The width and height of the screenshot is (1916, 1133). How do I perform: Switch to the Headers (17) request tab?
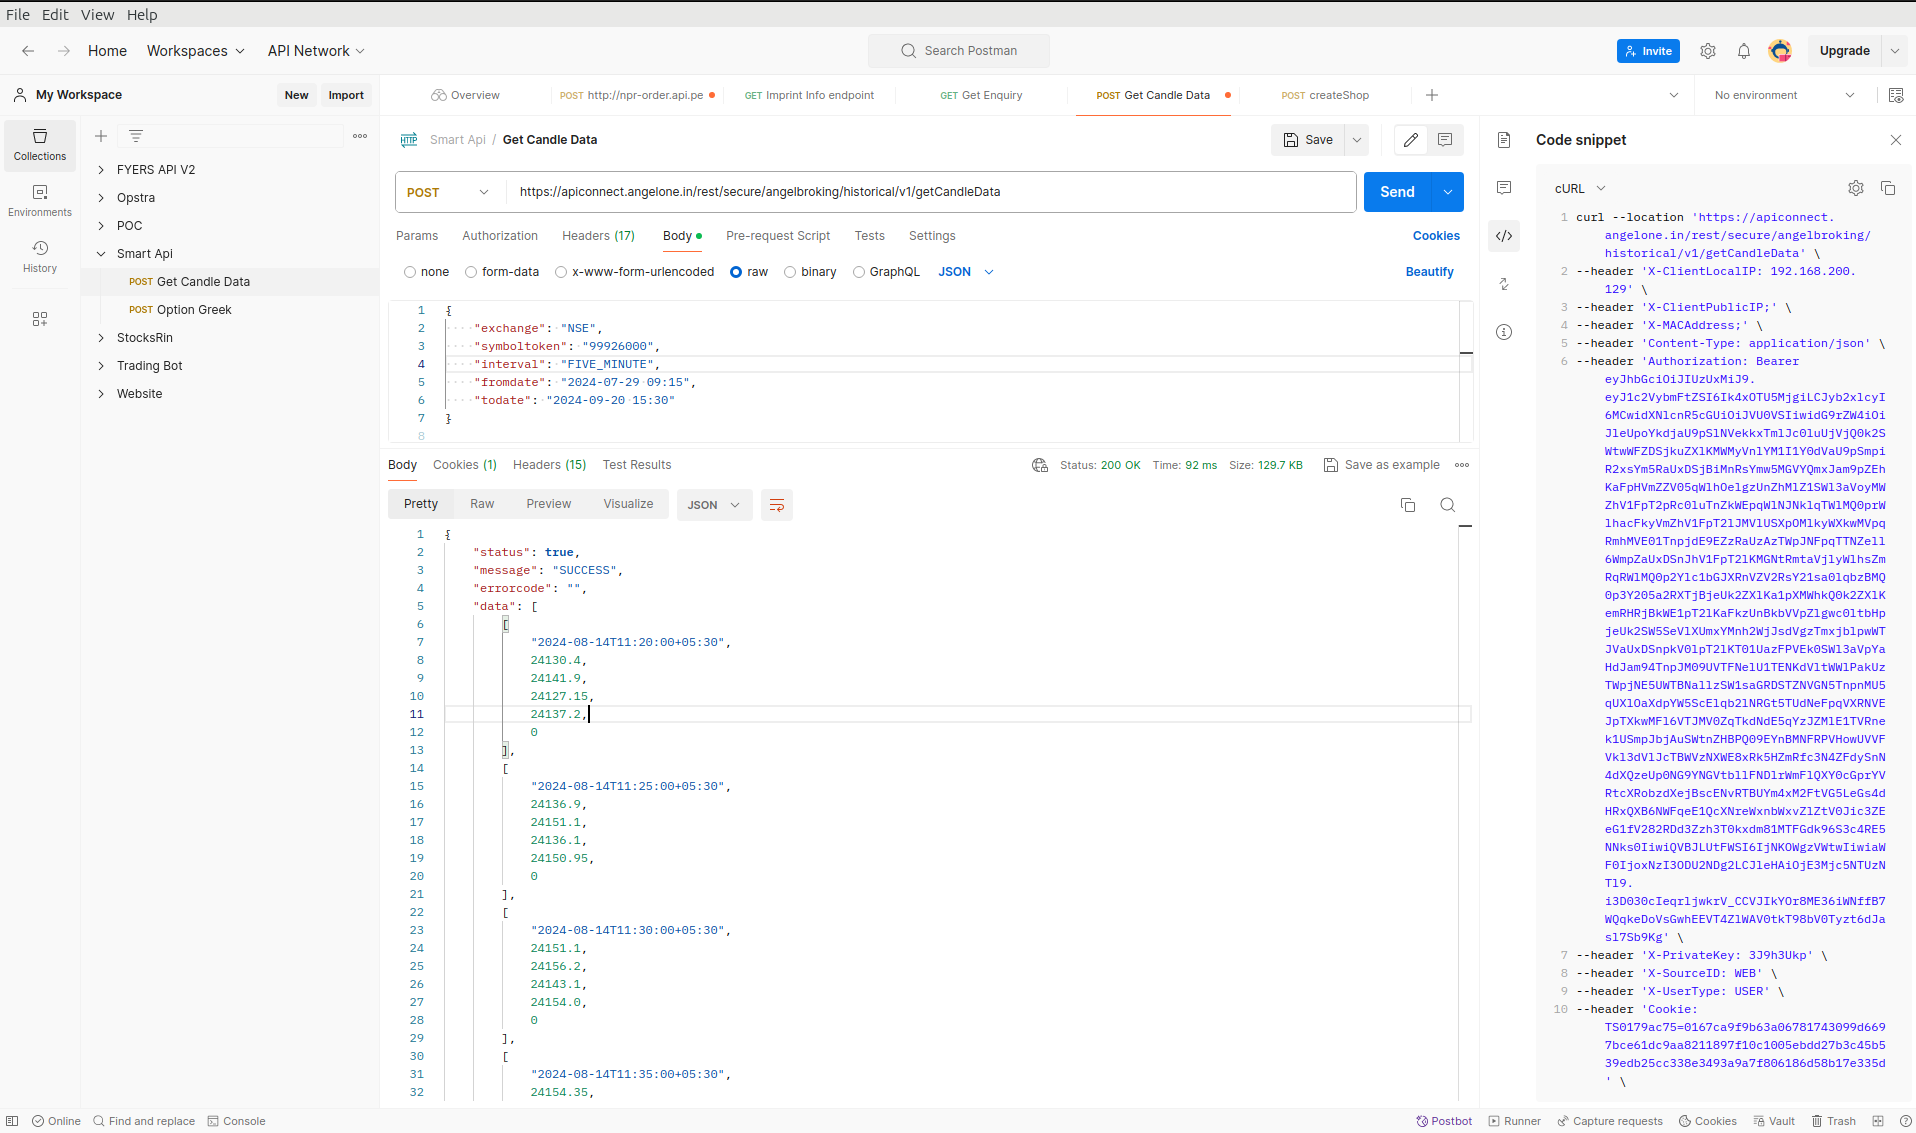pyautogui.click(x=598, y=236)
